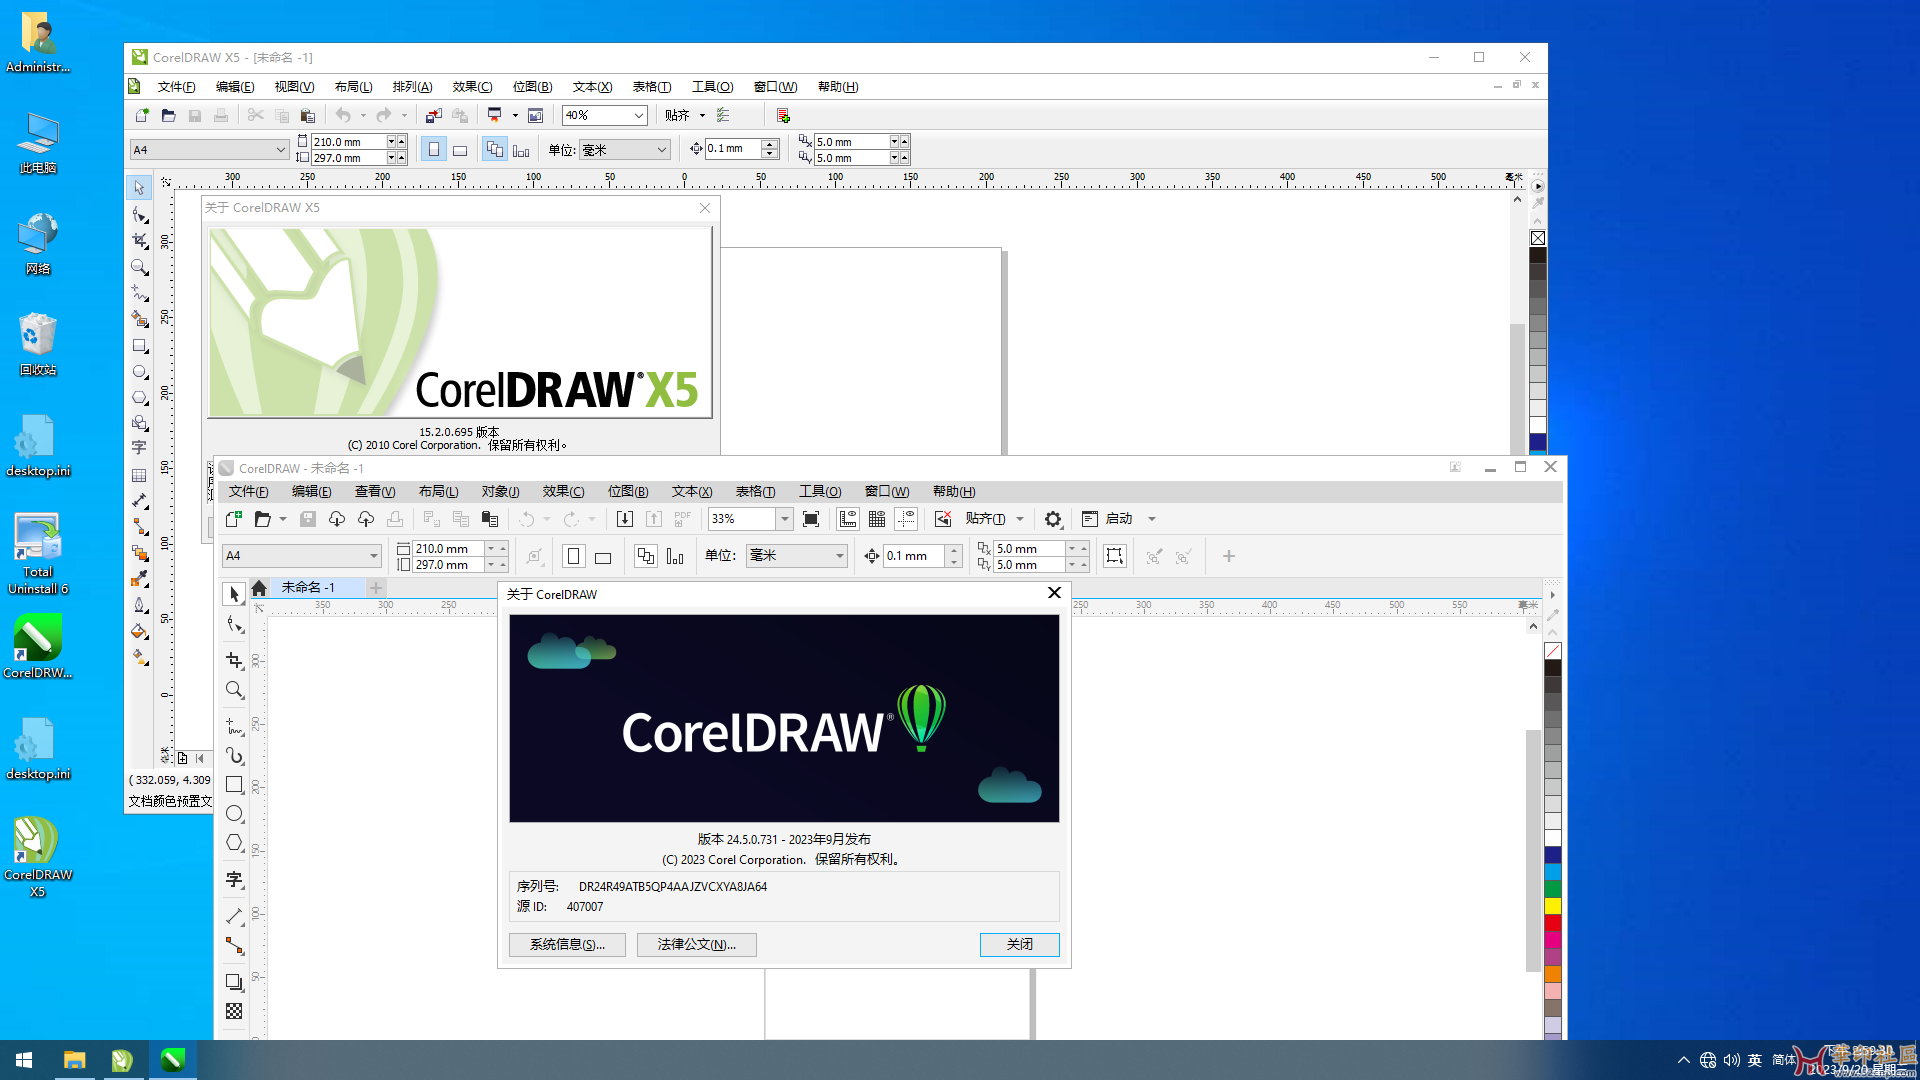Select the Rectangle tool in lower toolbox
The height and width of the screenshot is (1080, 1920).
[x=234, y=785]
